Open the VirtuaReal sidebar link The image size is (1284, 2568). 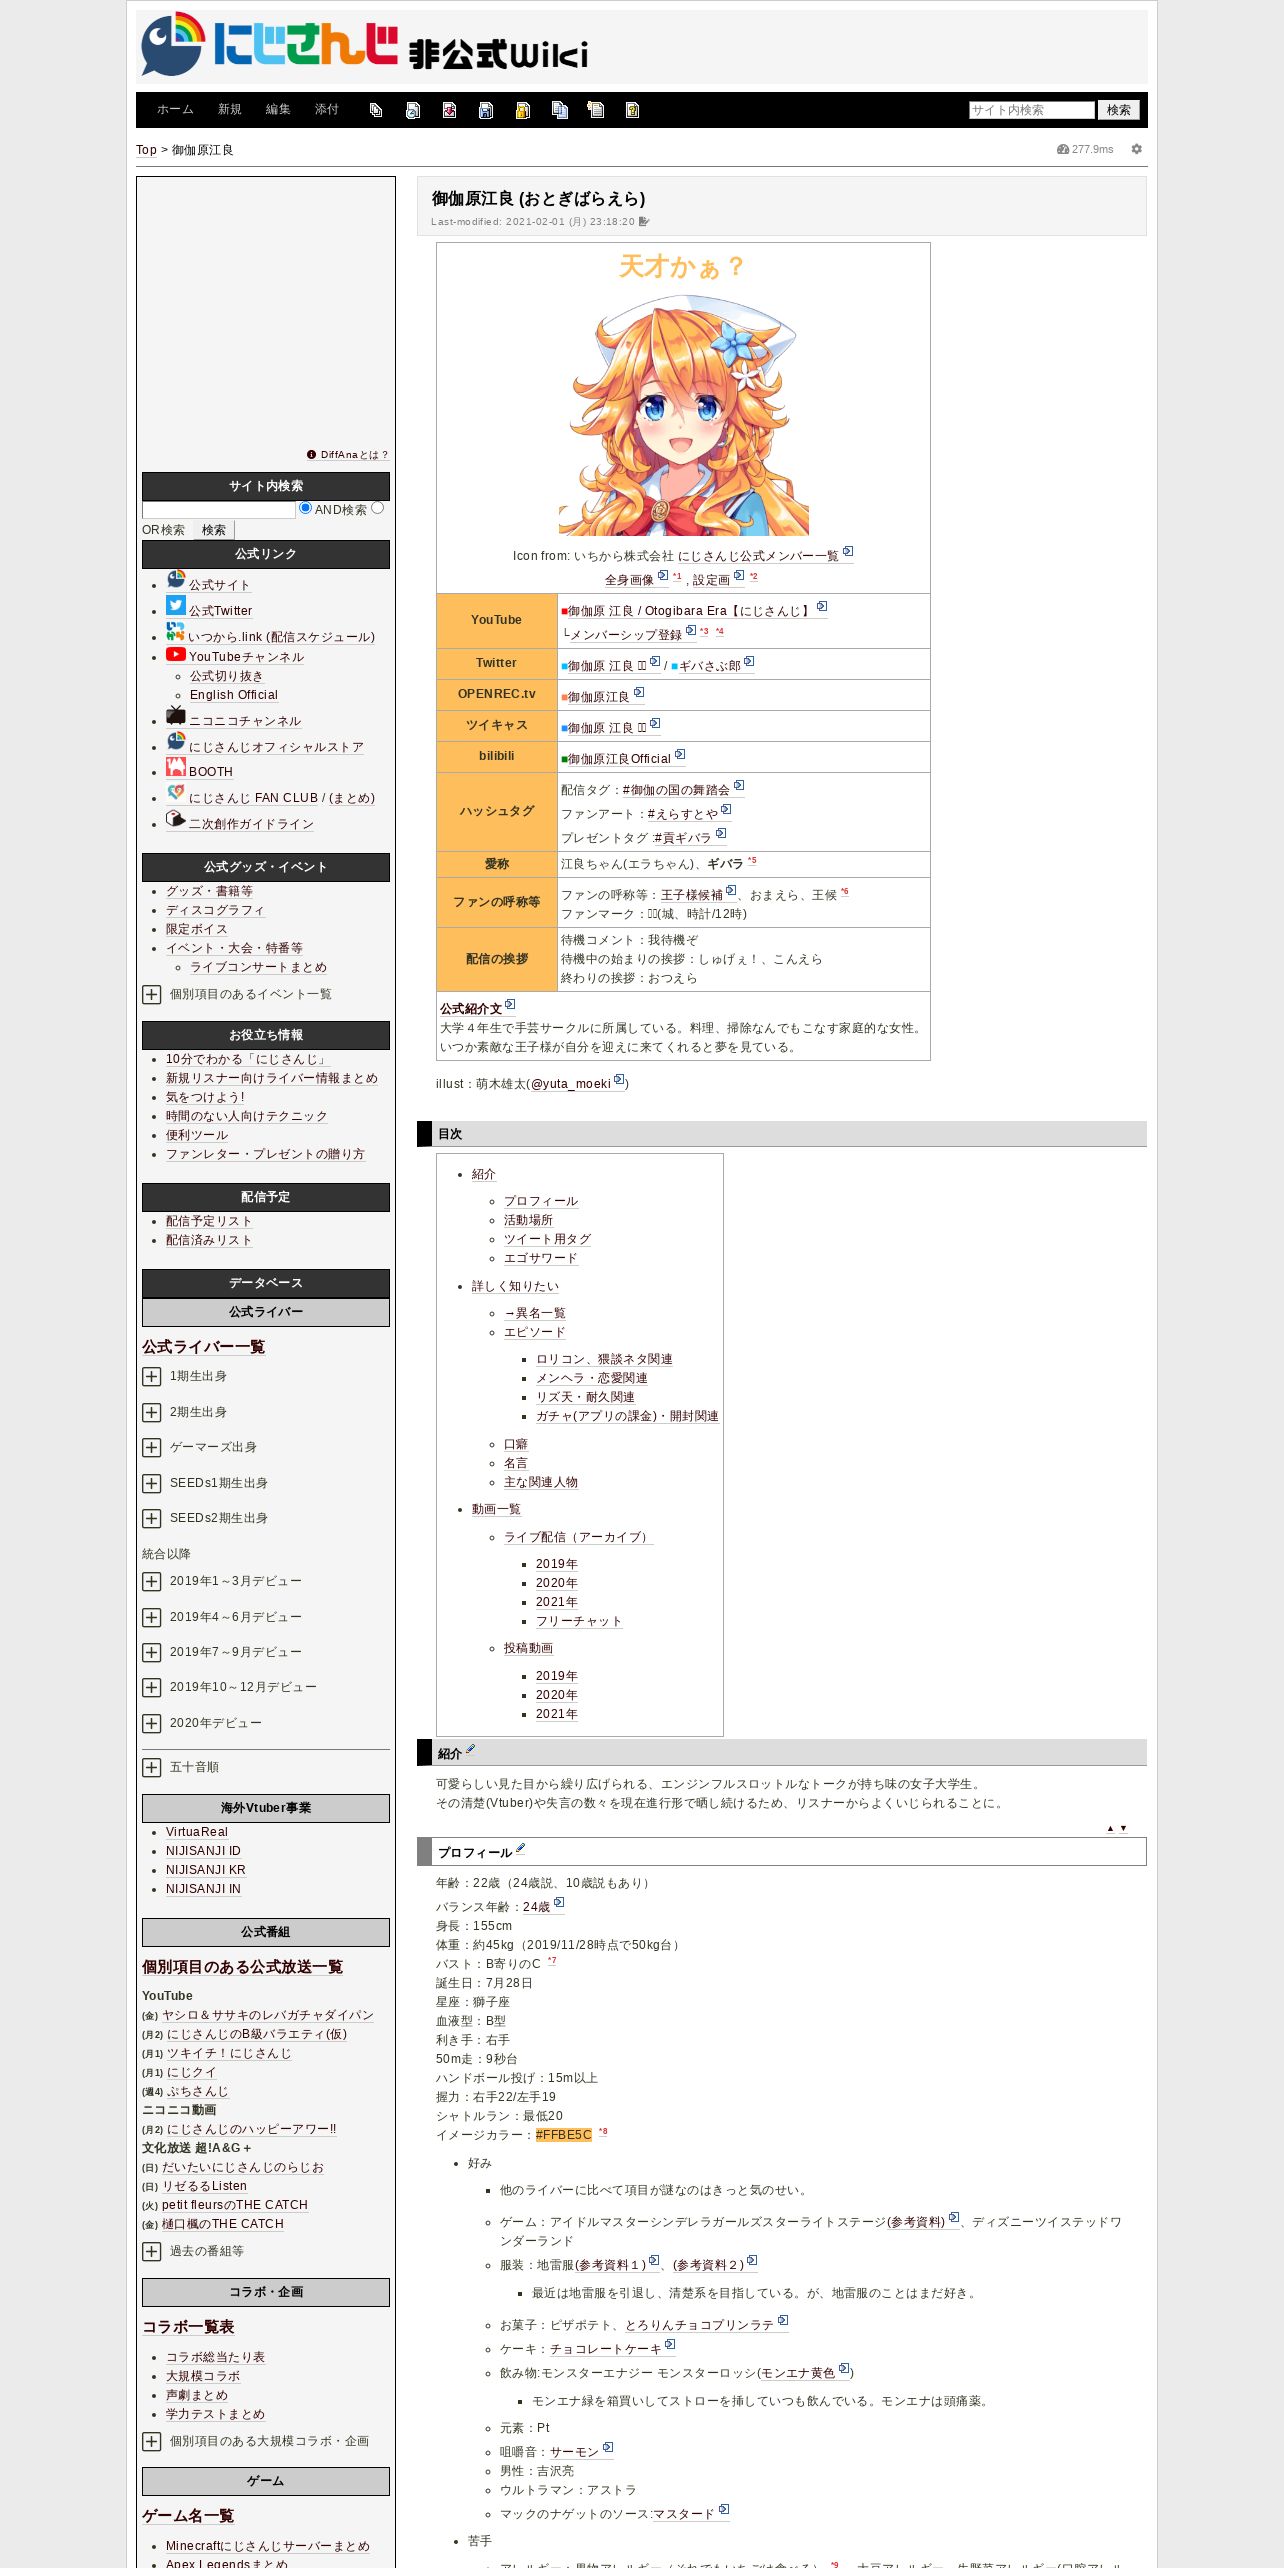pyautogui.click(x=197, y=1832)
